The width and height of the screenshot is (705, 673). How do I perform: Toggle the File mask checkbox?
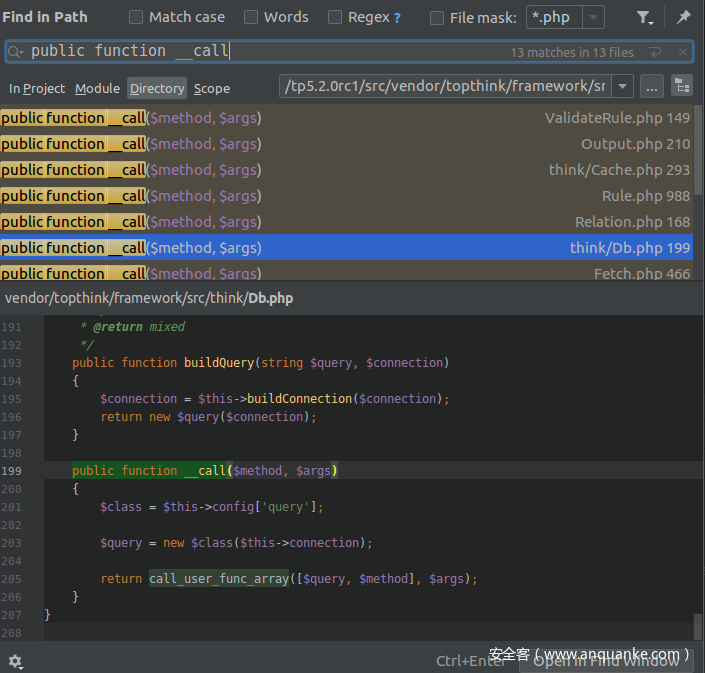click(437, 17)
